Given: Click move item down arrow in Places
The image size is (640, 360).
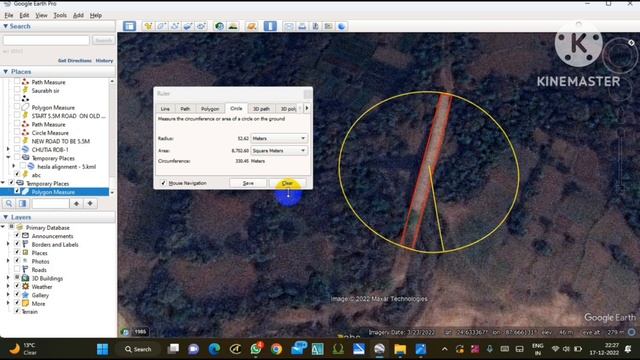Looking at the screenshot, I should point(90,203).
